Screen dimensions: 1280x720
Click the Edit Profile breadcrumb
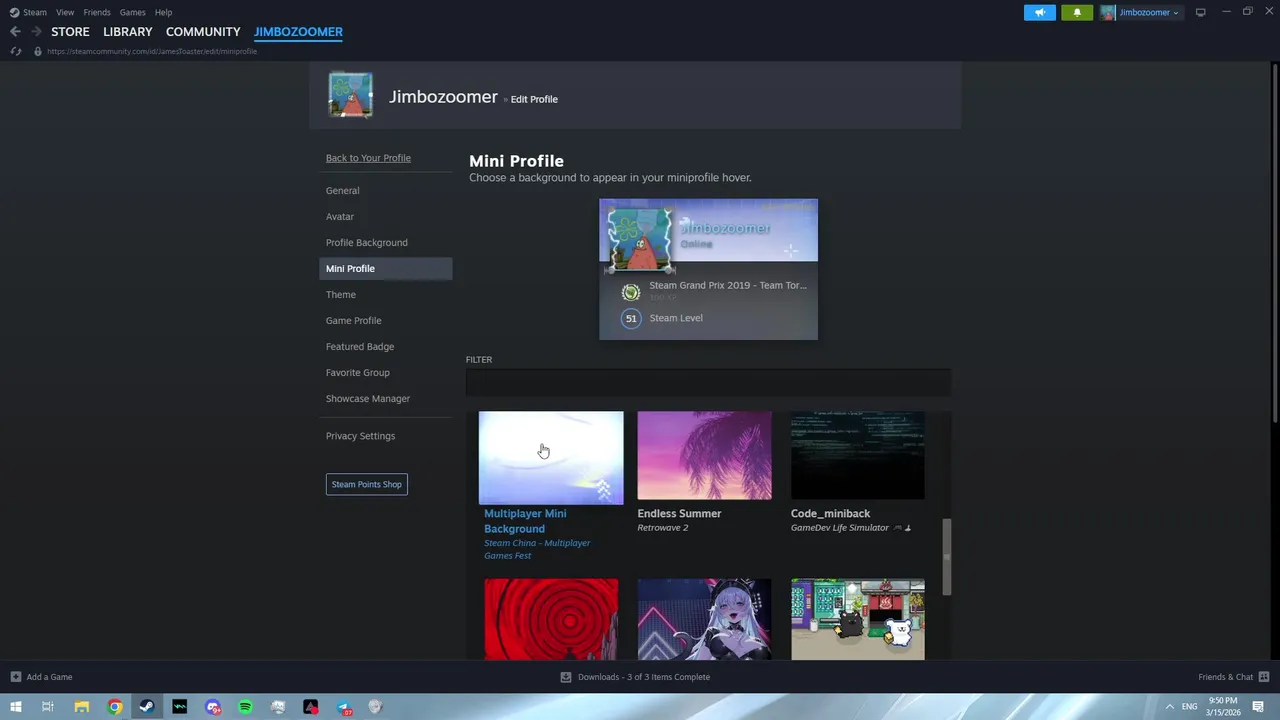click(534, 99)
